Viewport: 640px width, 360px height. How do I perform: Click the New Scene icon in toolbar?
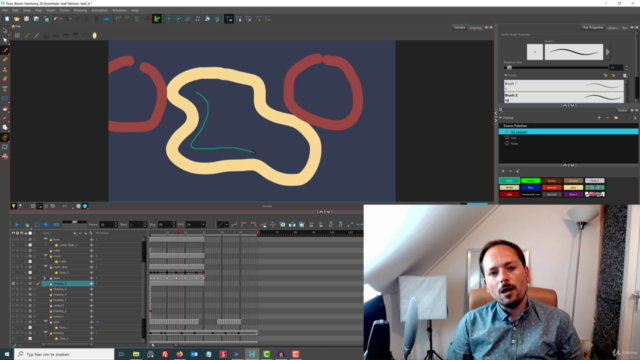point(7,19)
